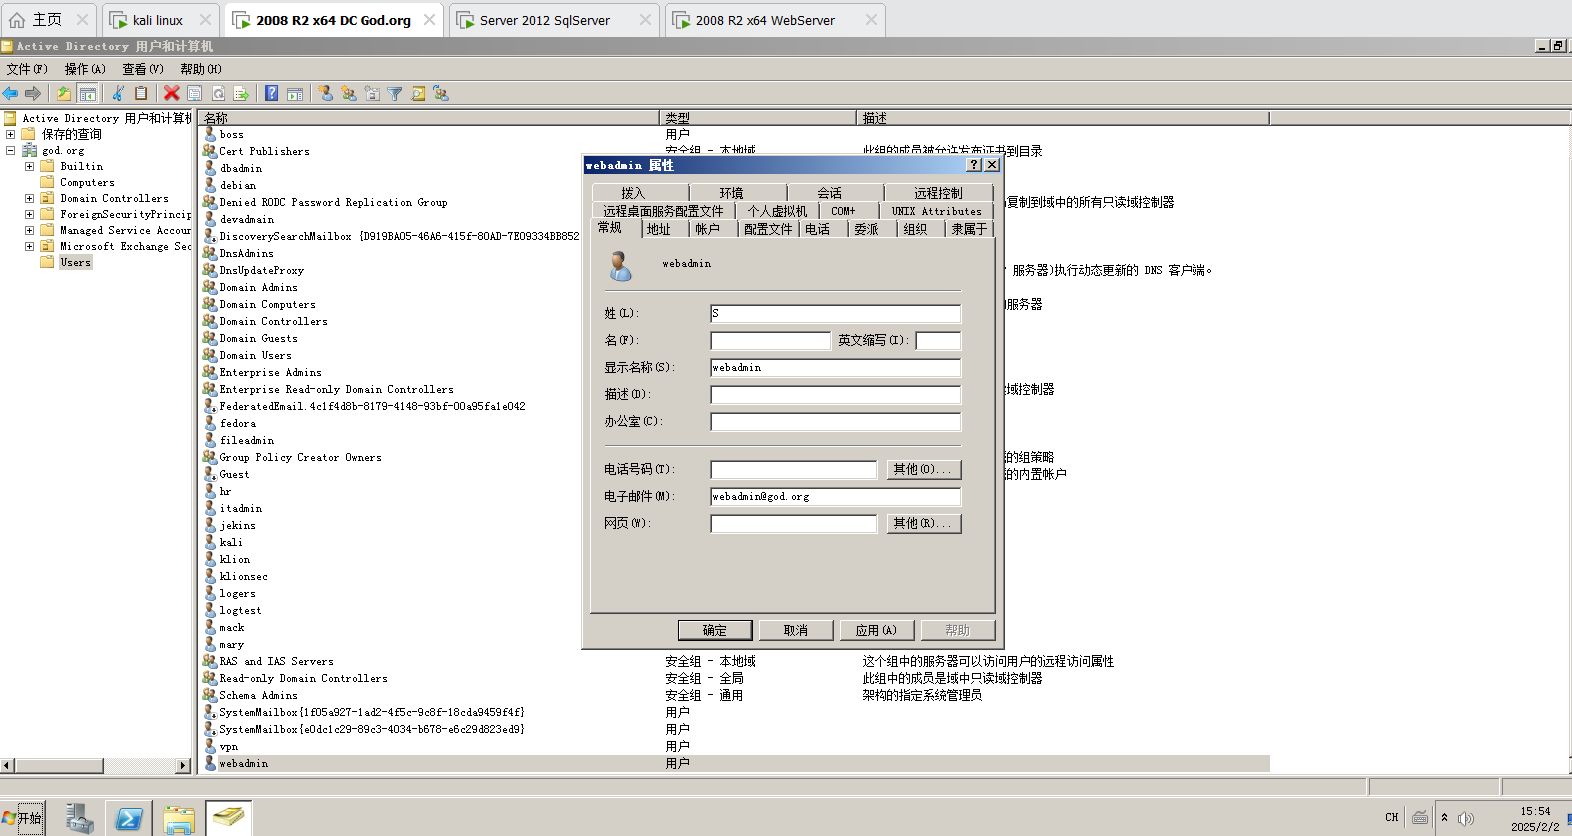The image size is (1572, 836).
Task: Select the Users folder in tree
Action: 75,262
